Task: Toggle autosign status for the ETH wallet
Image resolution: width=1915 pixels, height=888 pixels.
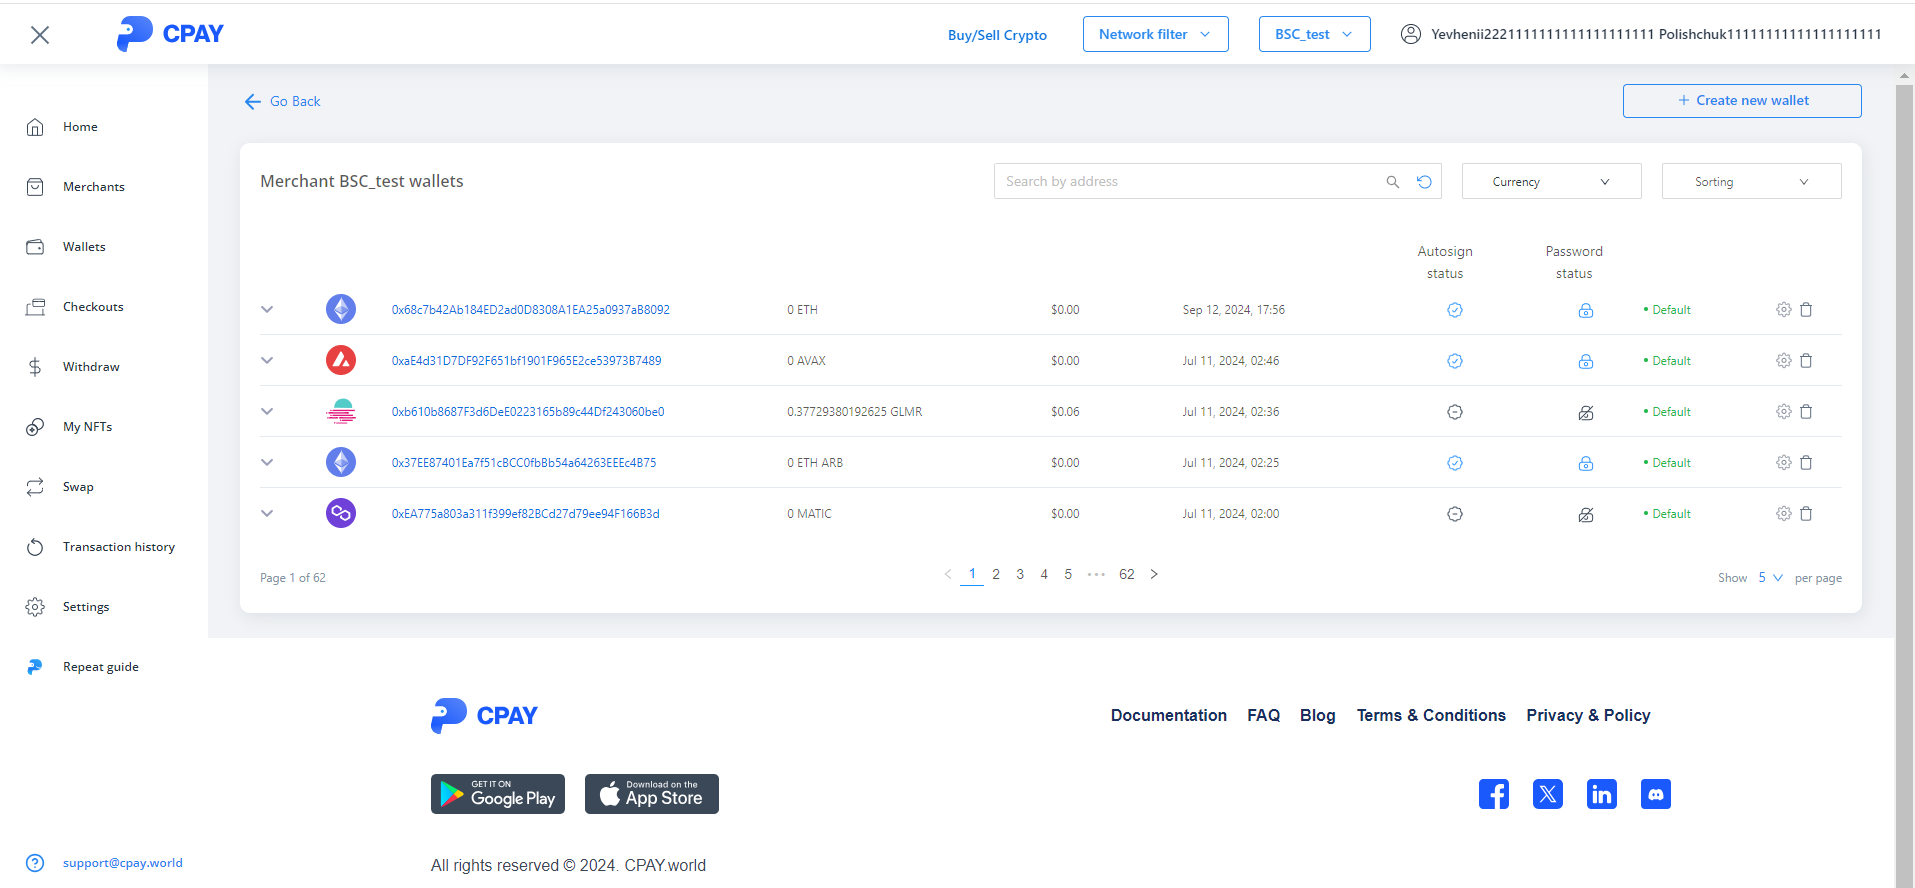Action: 1454,310
